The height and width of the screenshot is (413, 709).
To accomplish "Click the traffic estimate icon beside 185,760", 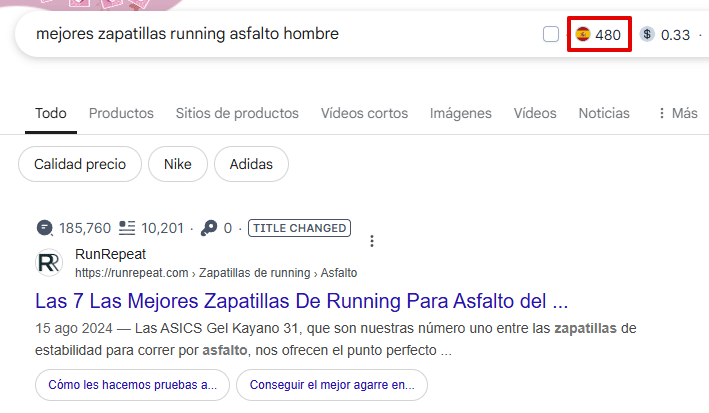I will pyautogui.click(x=45, y=228).
